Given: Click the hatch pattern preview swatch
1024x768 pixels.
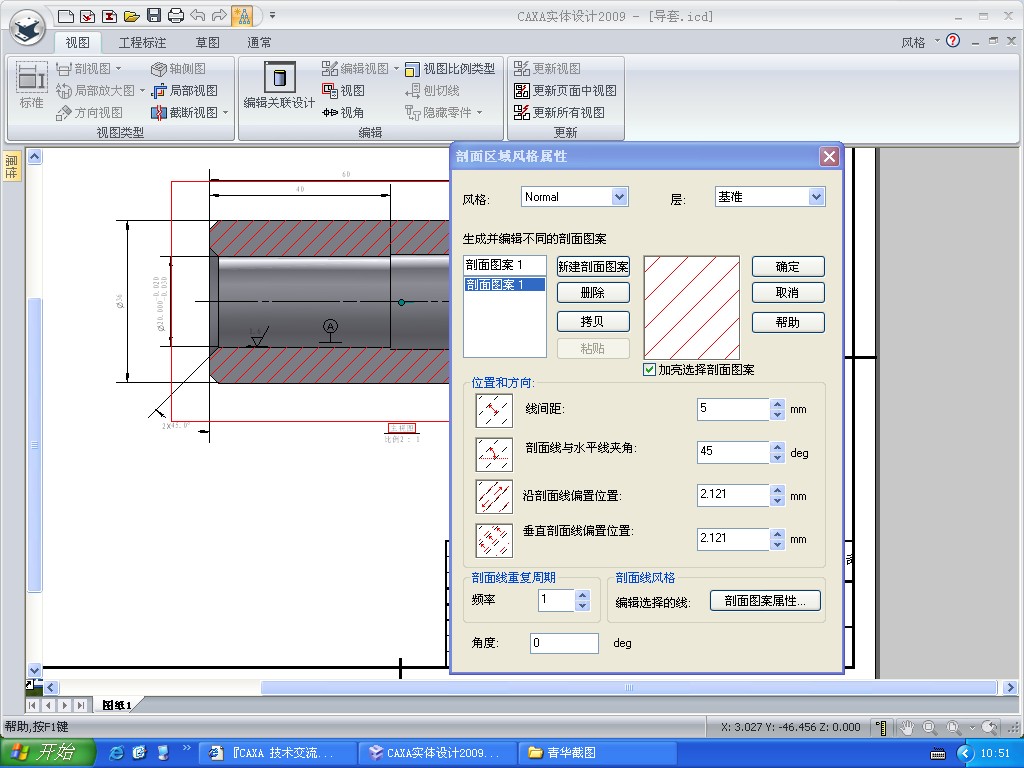Looking at the screenshot, I should [x=692, y=307].
